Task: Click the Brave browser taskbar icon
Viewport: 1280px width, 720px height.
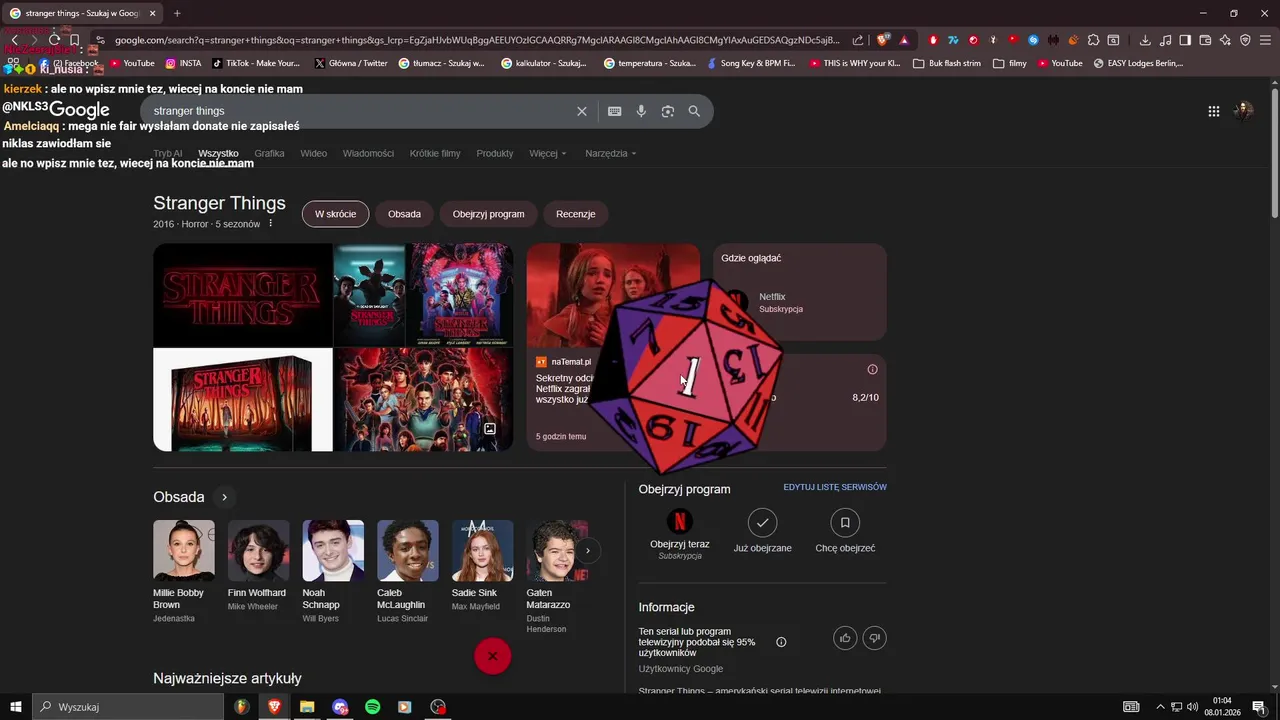Action: coord(274,707)
